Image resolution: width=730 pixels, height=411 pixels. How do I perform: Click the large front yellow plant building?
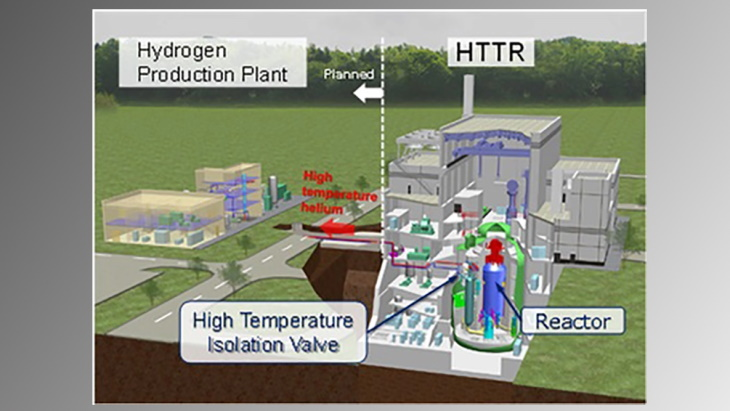tap(162, 218)
